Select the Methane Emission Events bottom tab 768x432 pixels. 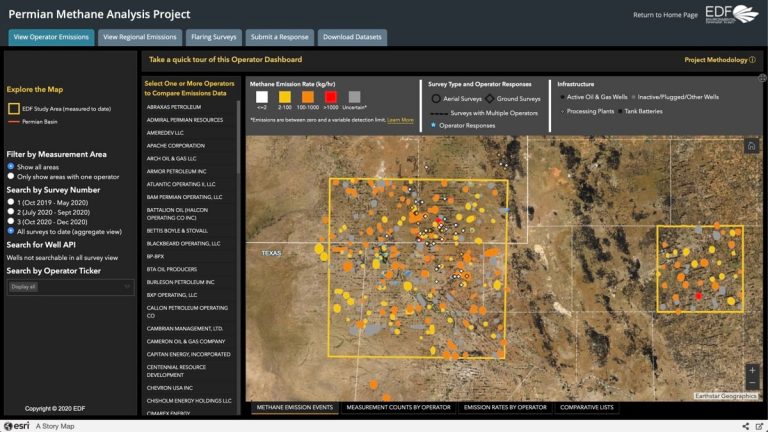(x=294, y=408)
